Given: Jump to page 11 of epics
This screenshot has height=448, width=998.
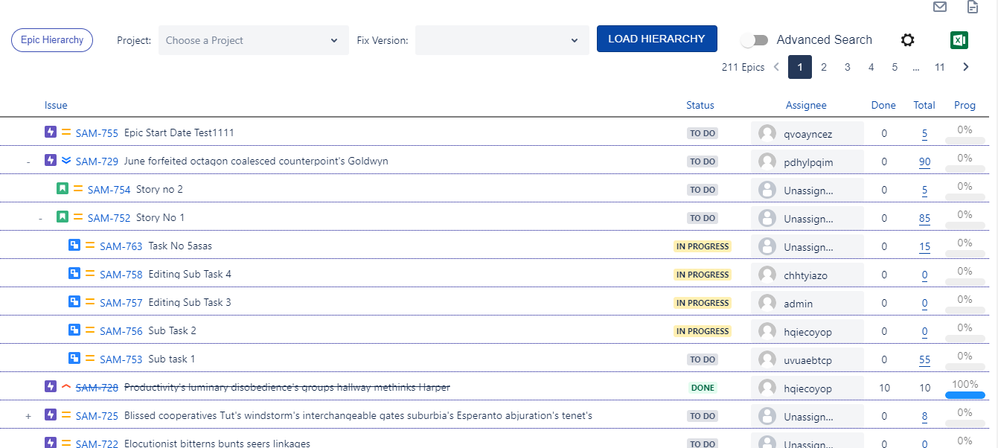Looking at the screenshot, I should tap(939, 67).
